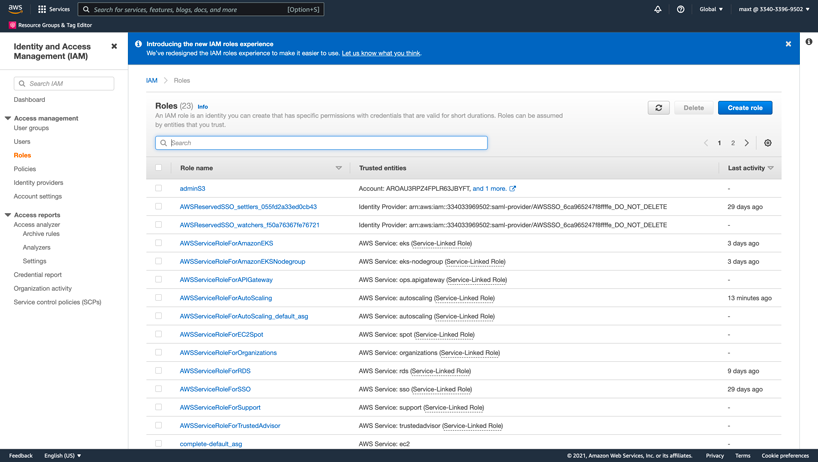Open Identity providers in the sidebar
The width and height of the screenshot is (818, 462).
coord(38,183)
